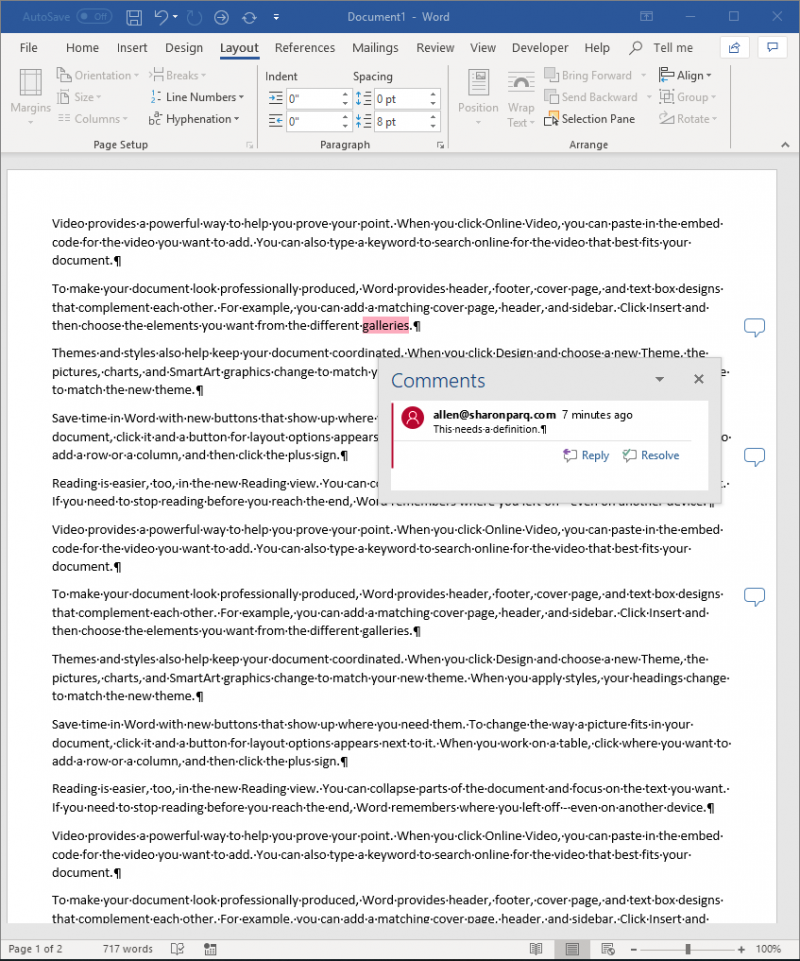Expand the Columns dropdown
Viewport: 800px width, 961px height.
93,119
